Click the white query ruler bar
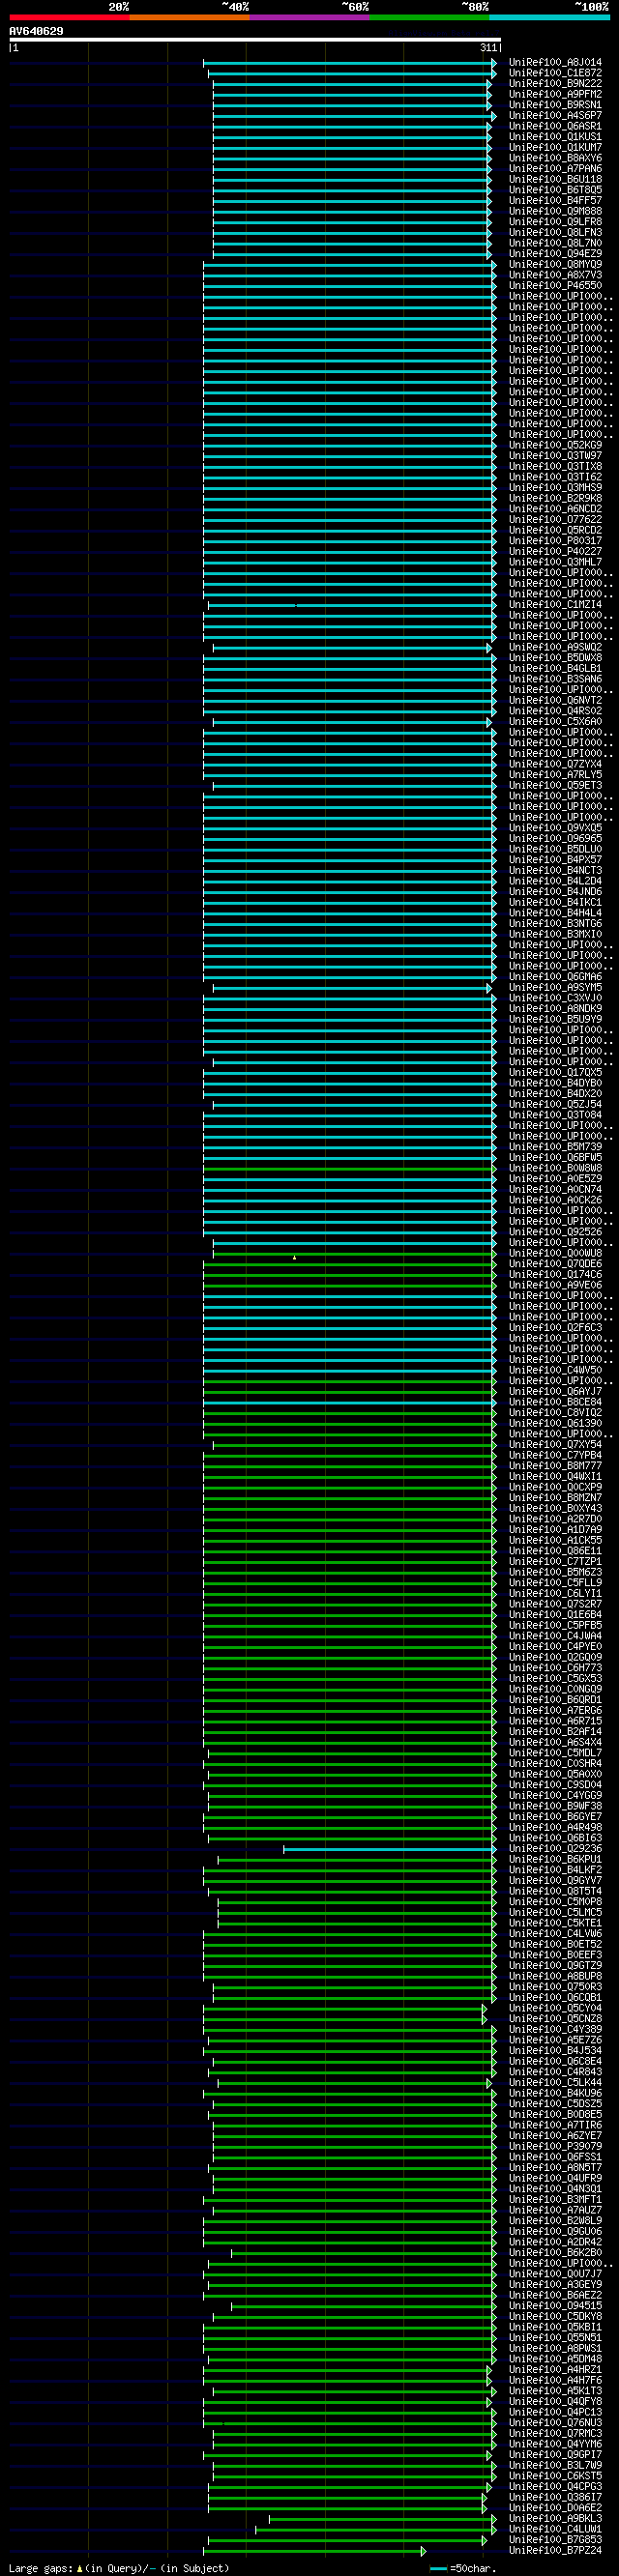 click(255, 40)
